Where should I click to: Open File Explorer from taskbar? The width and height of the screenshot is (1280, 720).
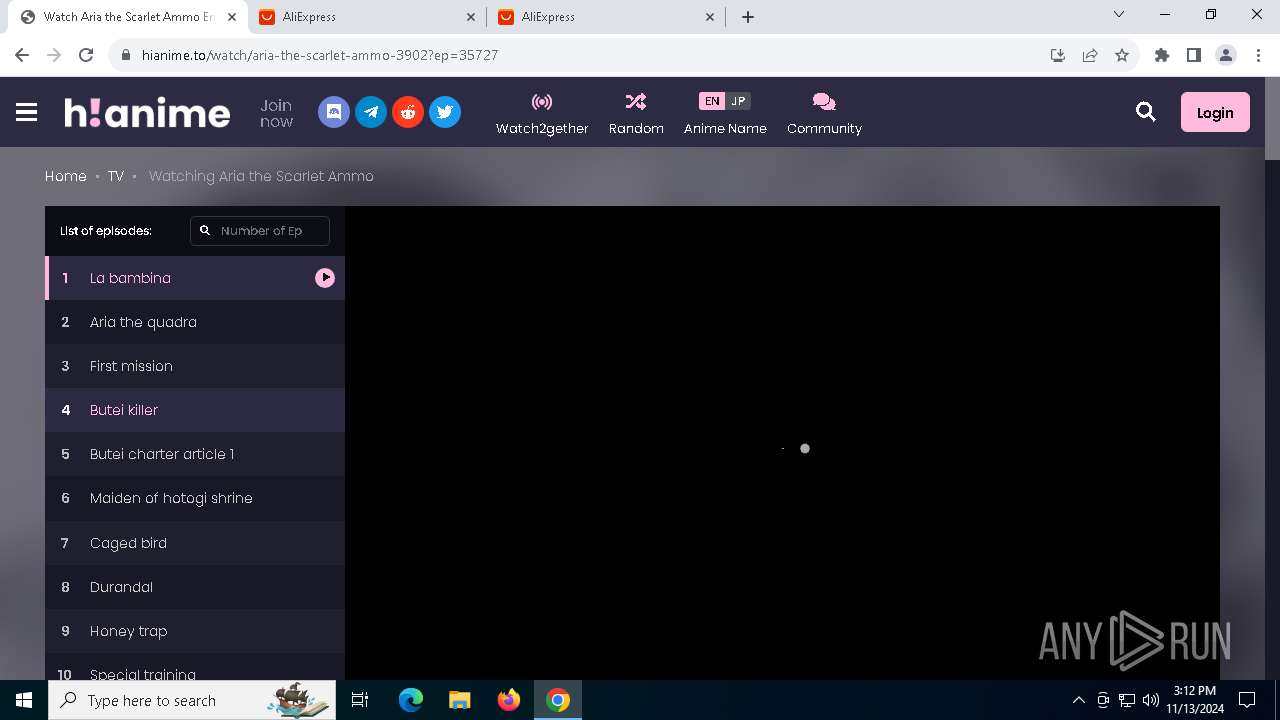tap(460, 700)
